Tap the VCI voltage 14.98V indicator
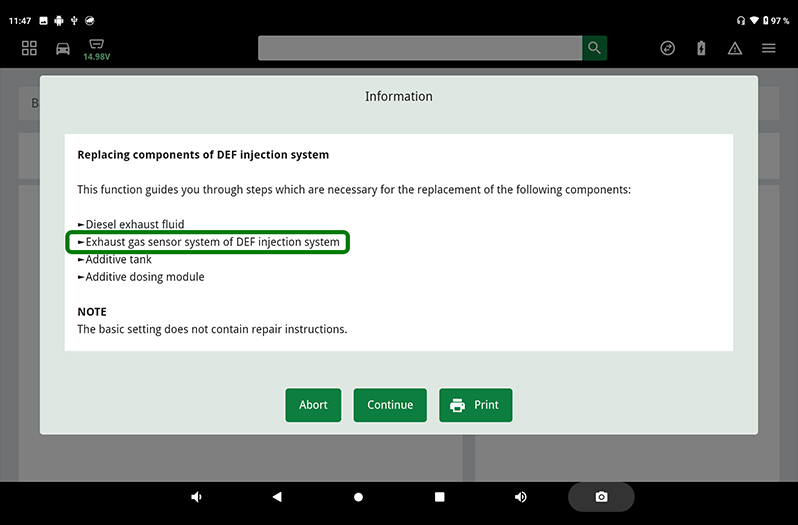798x525 pixels. pos(96,49)
